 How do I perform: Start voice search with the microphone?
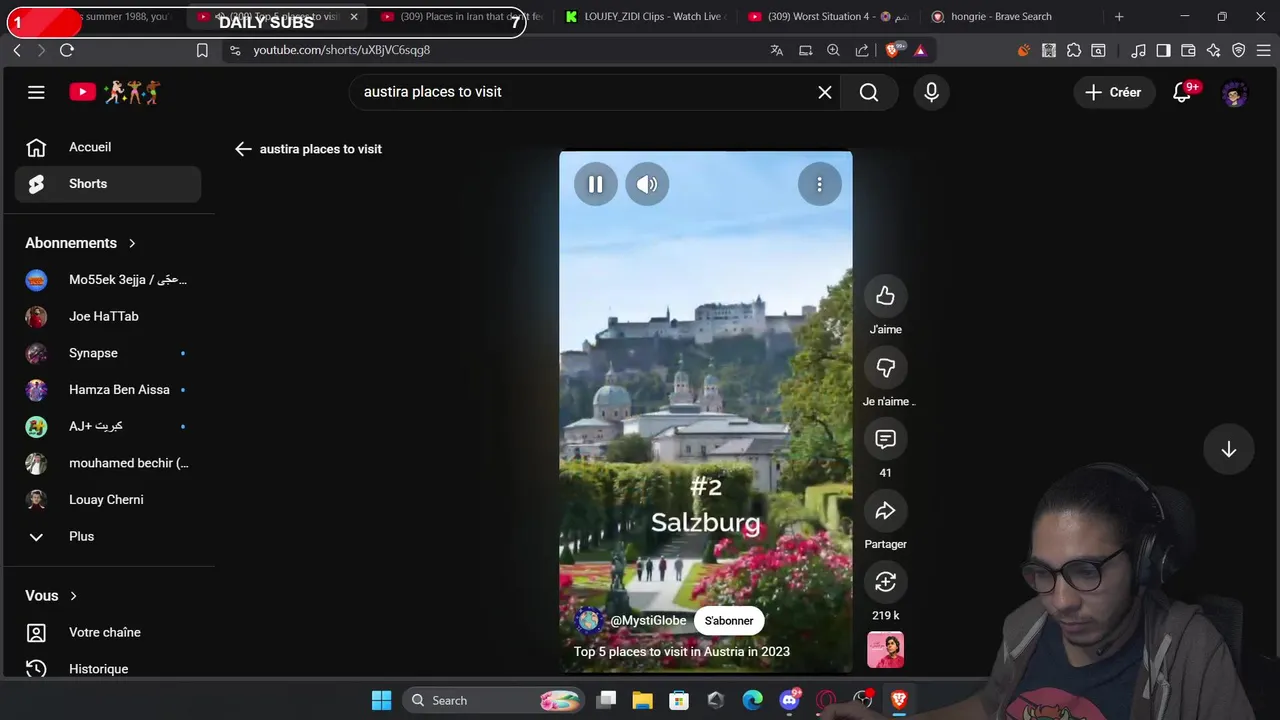tap(931, 92)
